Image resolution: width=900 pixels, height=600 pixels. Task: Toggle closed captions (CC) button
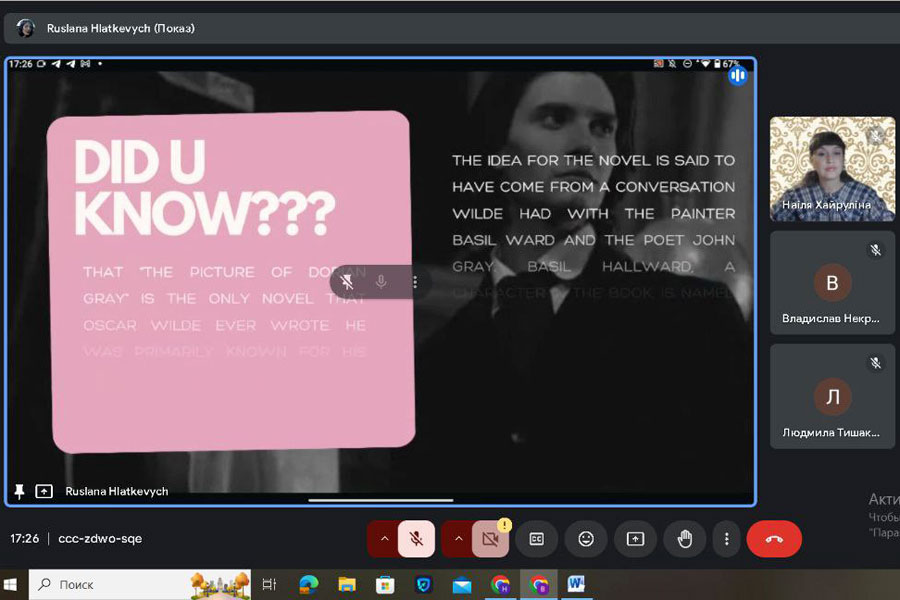(x=537, y=539)
